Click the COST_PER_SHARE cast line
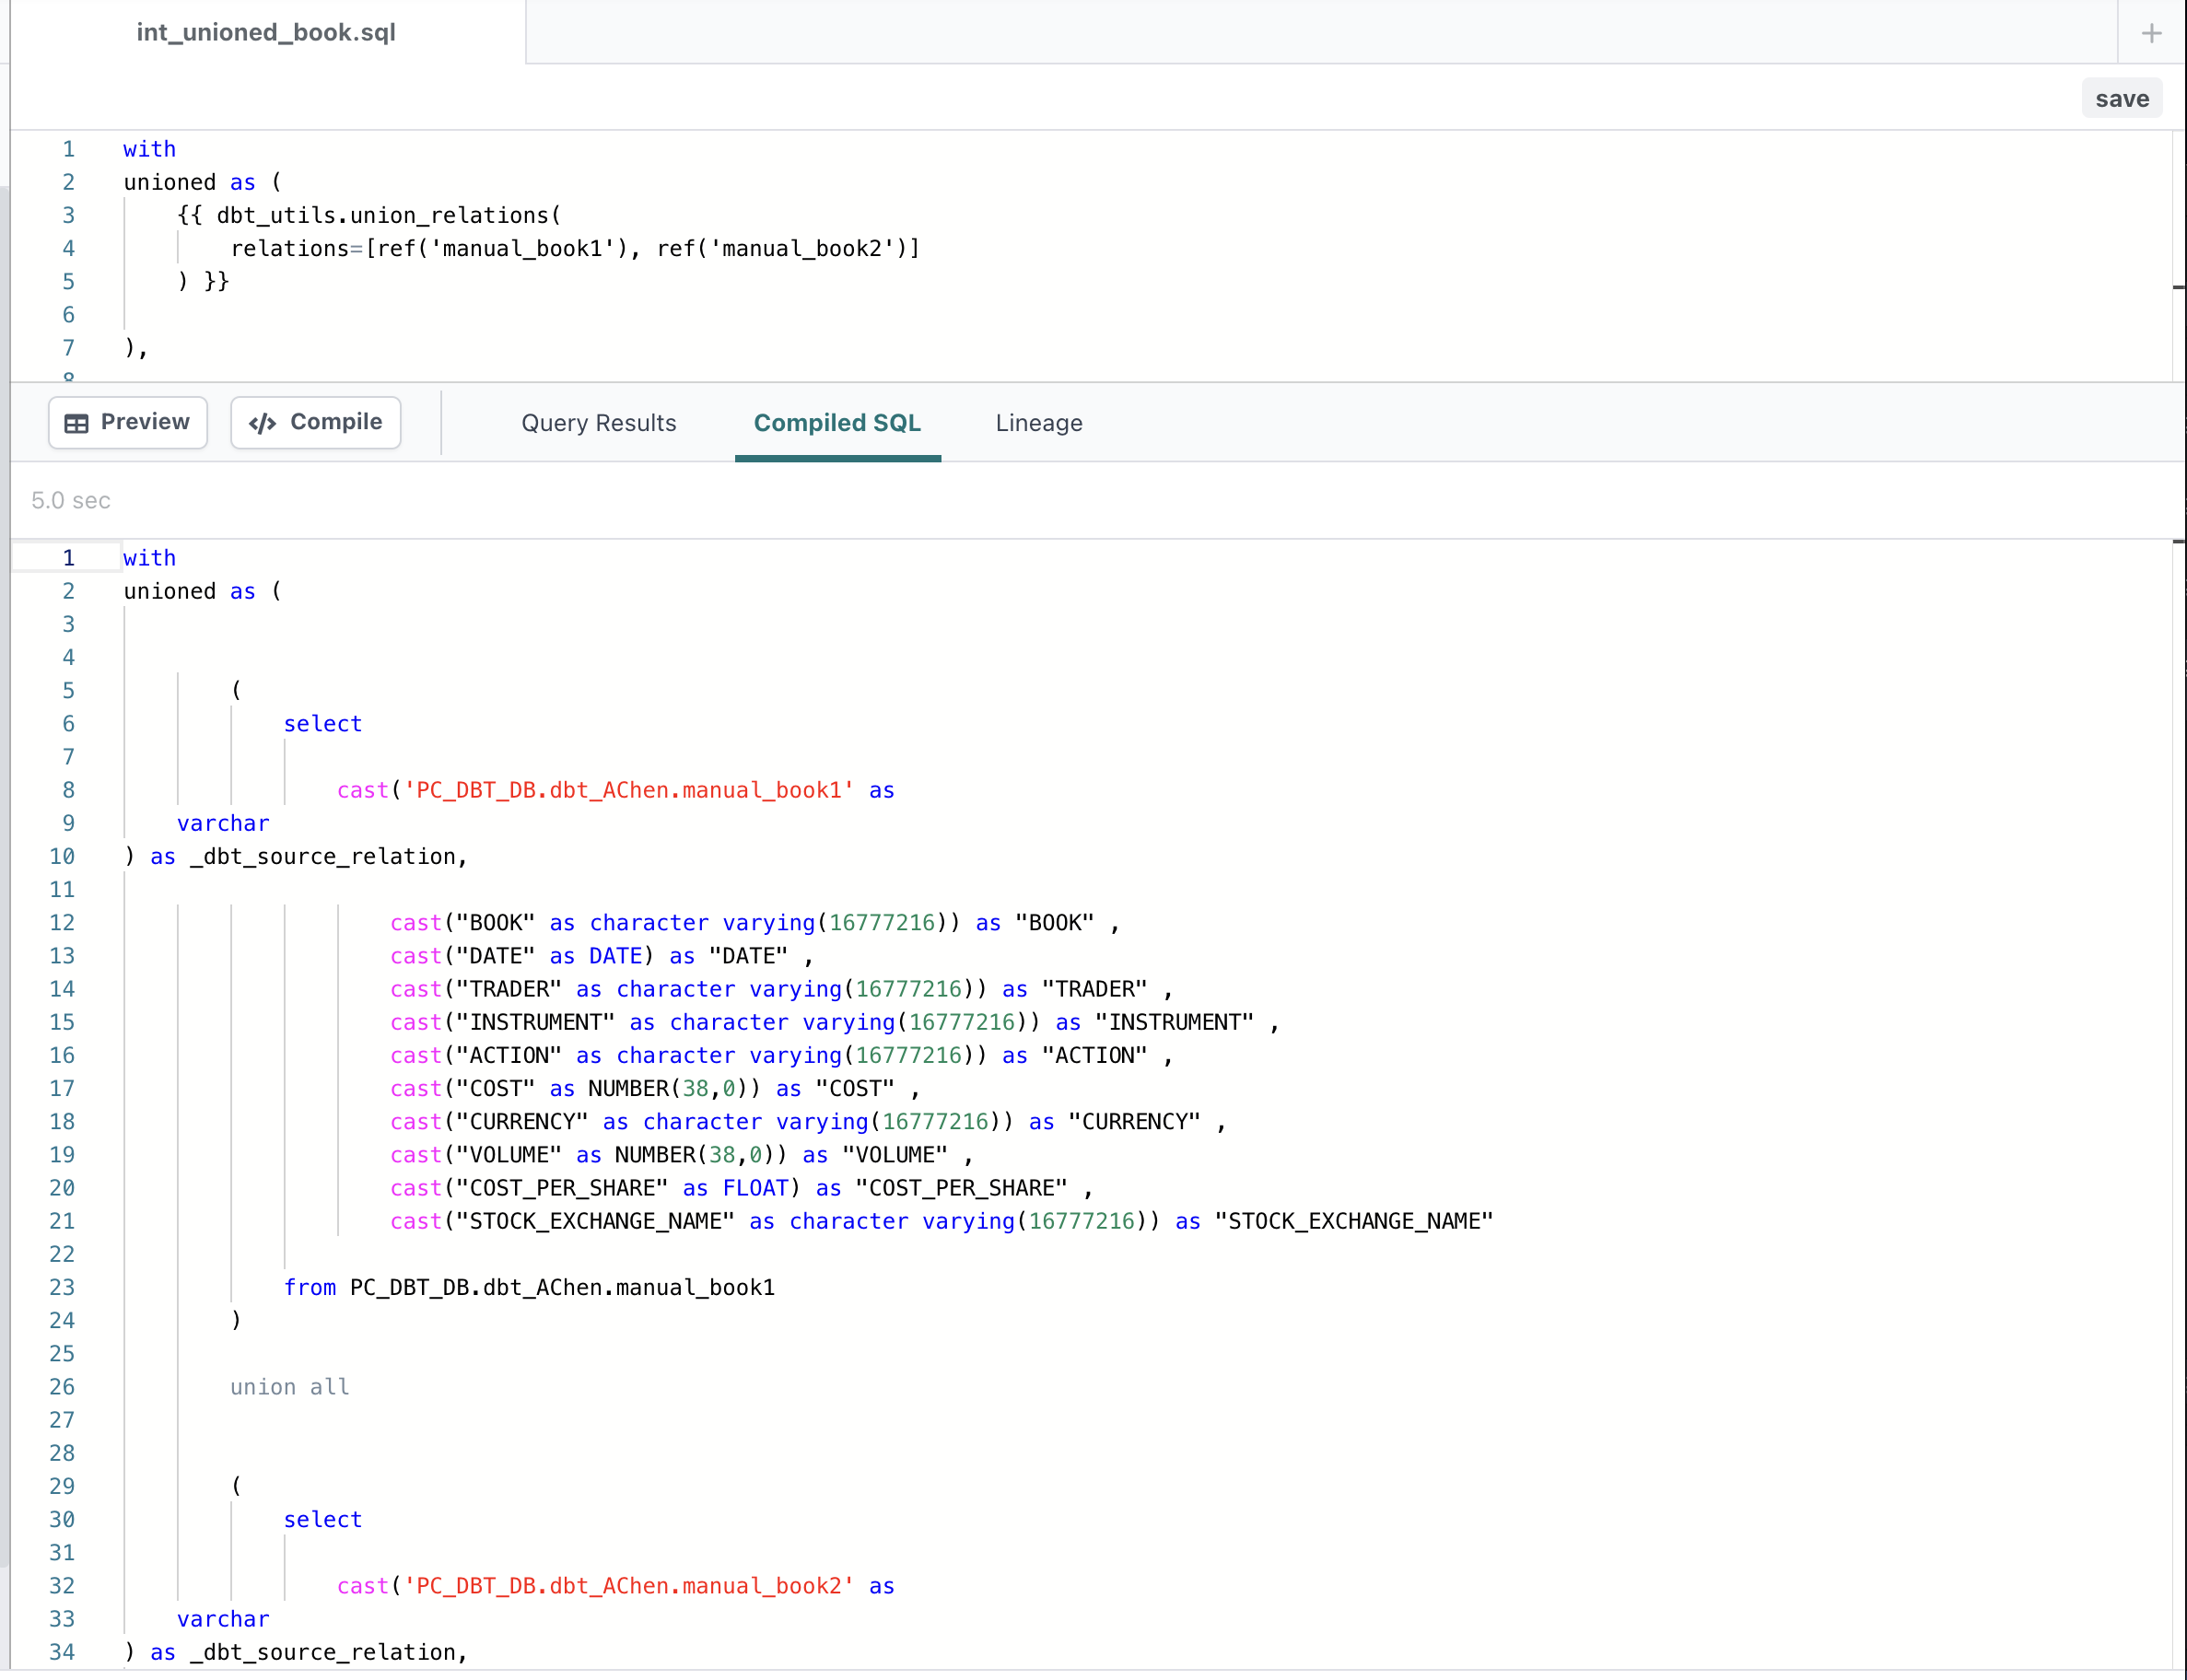The image size is (2187, 1680). [x=740, y=1188]
